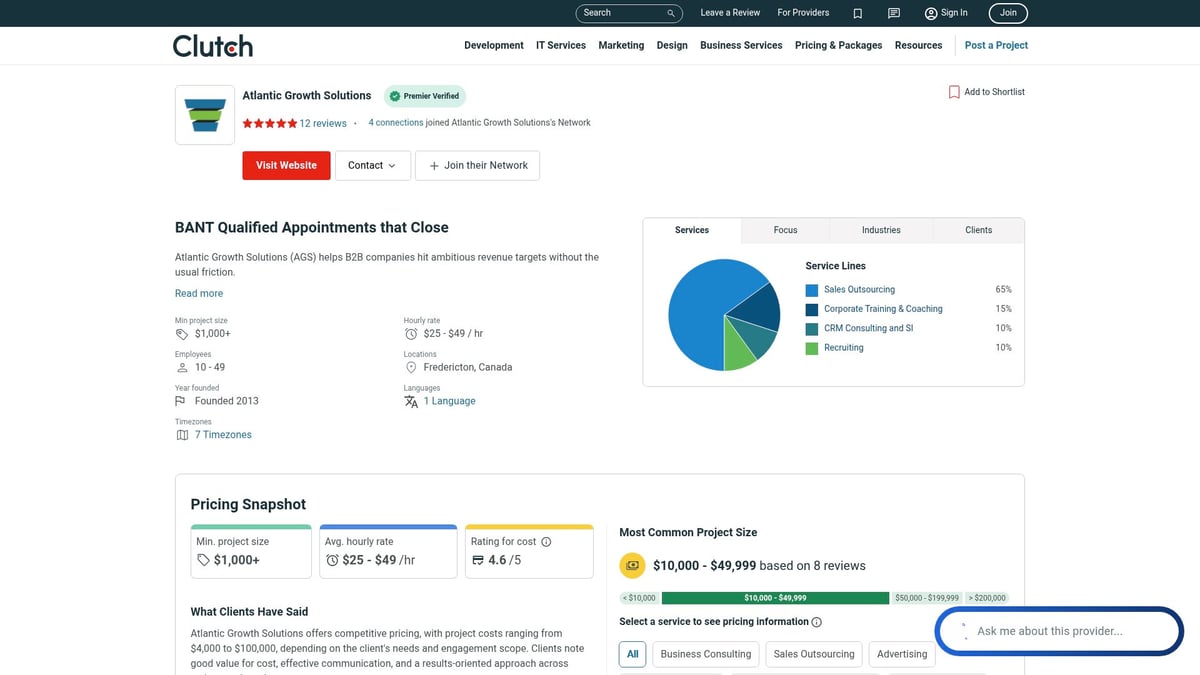This screenshot has width=1200, height=675.
Task: Click the Atlantic Growth Solutions logo thumbnail
Action: tap(205, 115)
